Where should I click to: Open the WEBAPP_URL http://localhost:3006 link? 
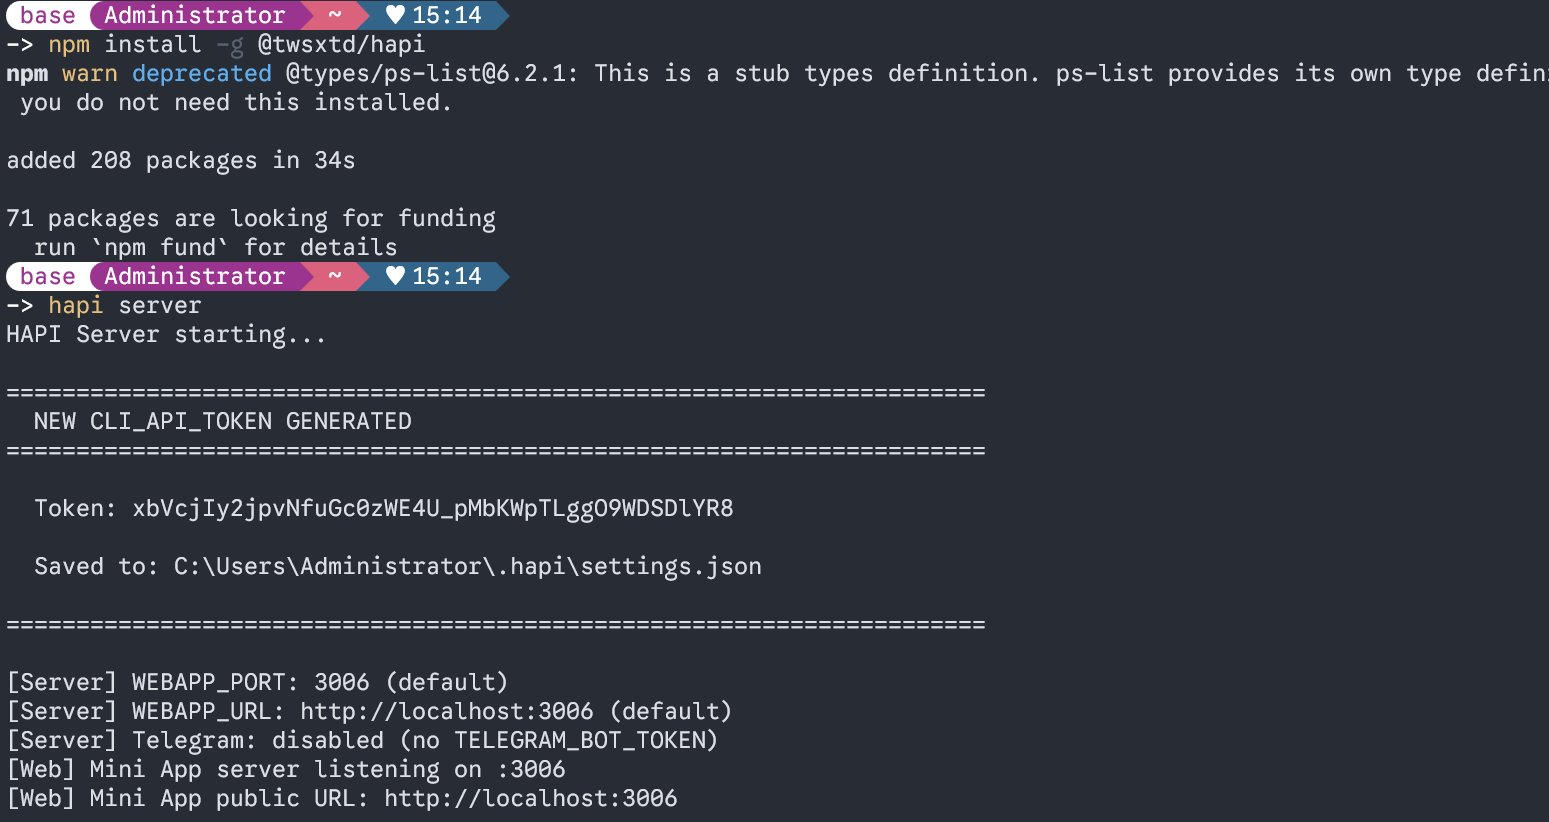click(x=446, y=711)
